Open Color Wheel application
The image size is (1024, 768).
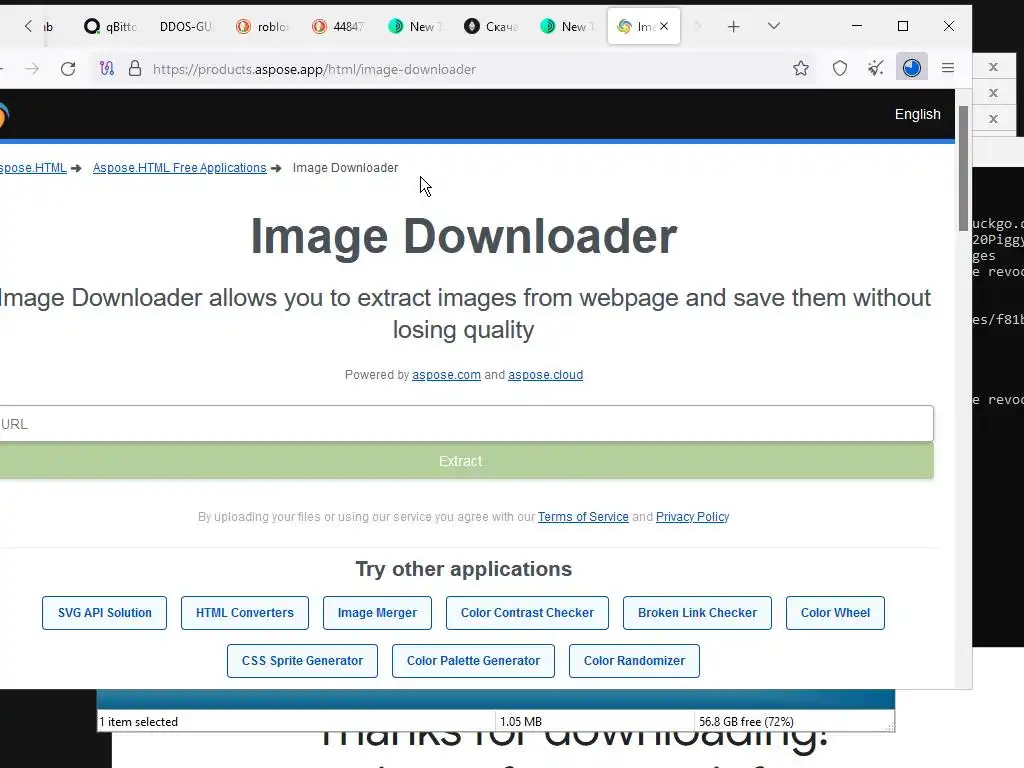click(835, 613)
